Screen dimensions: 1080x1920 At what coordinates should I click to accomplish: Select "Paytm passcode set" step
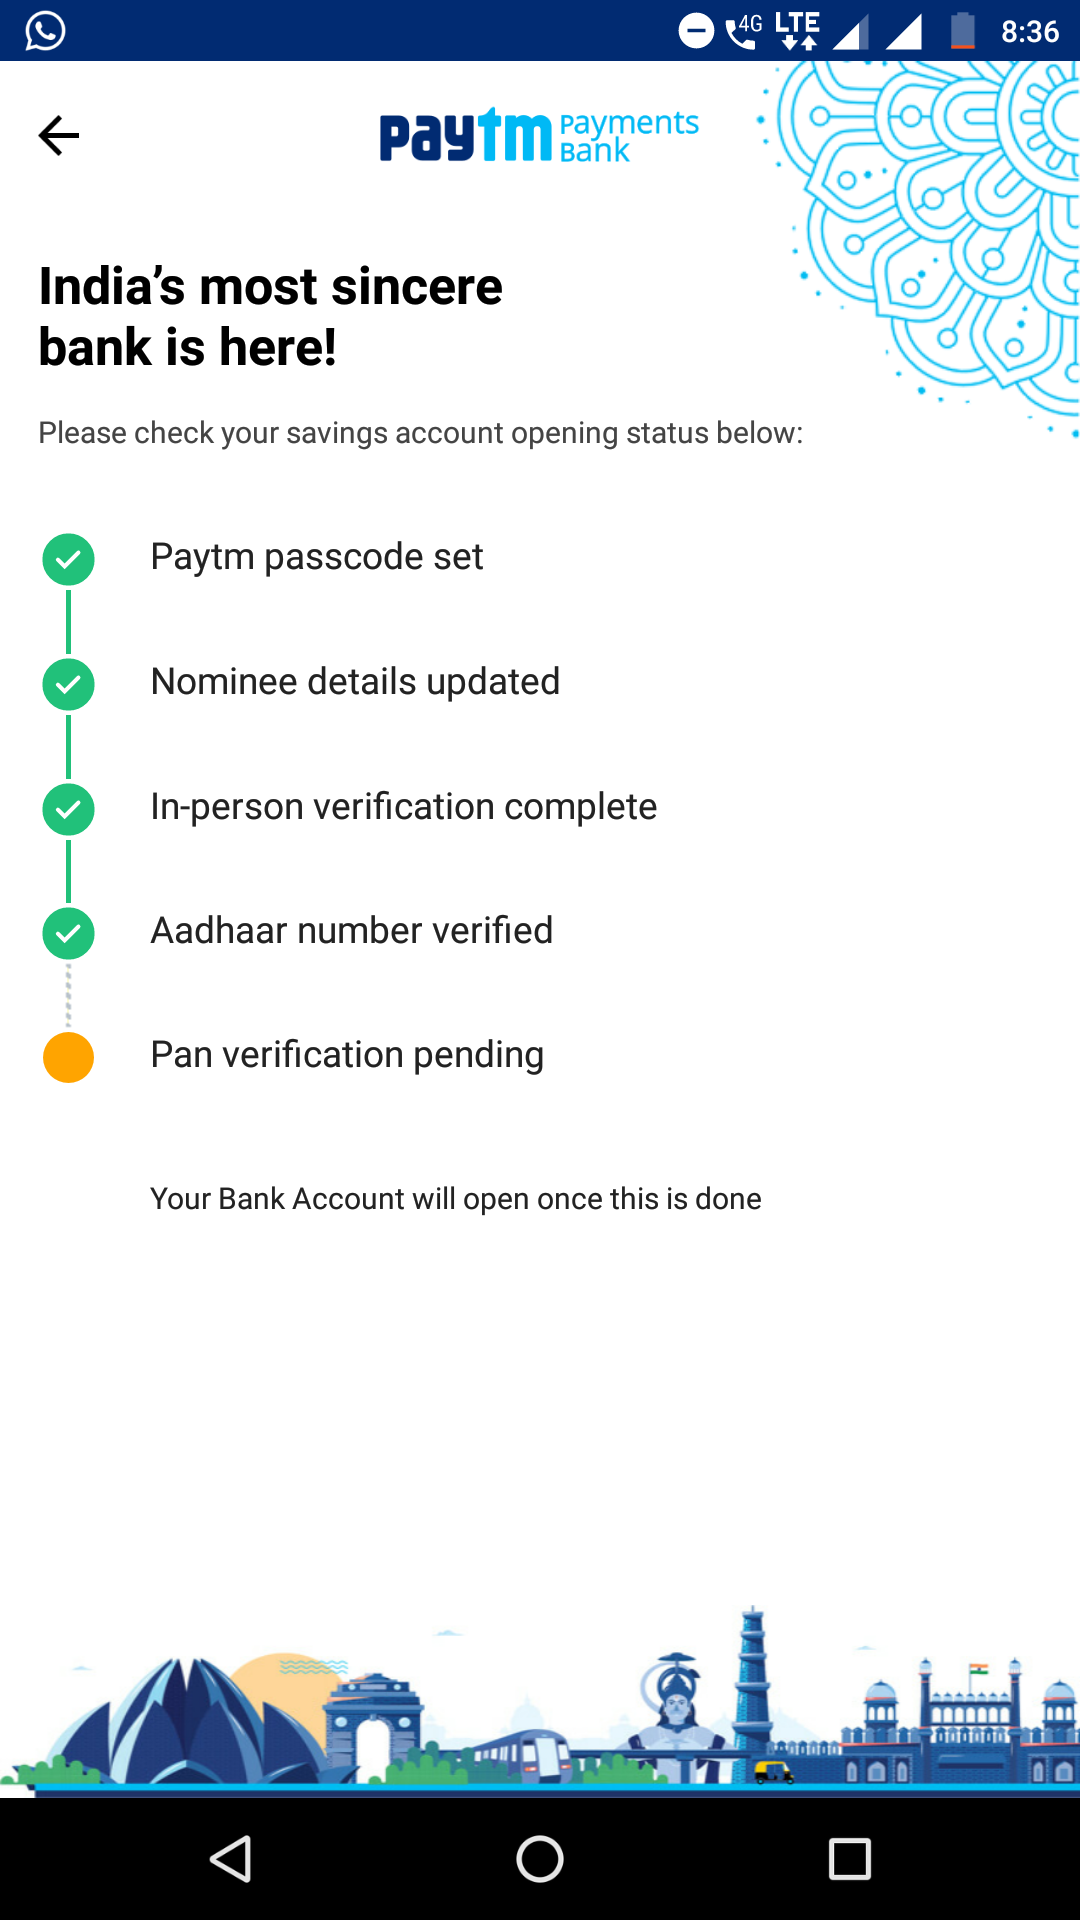click(316, 557)
